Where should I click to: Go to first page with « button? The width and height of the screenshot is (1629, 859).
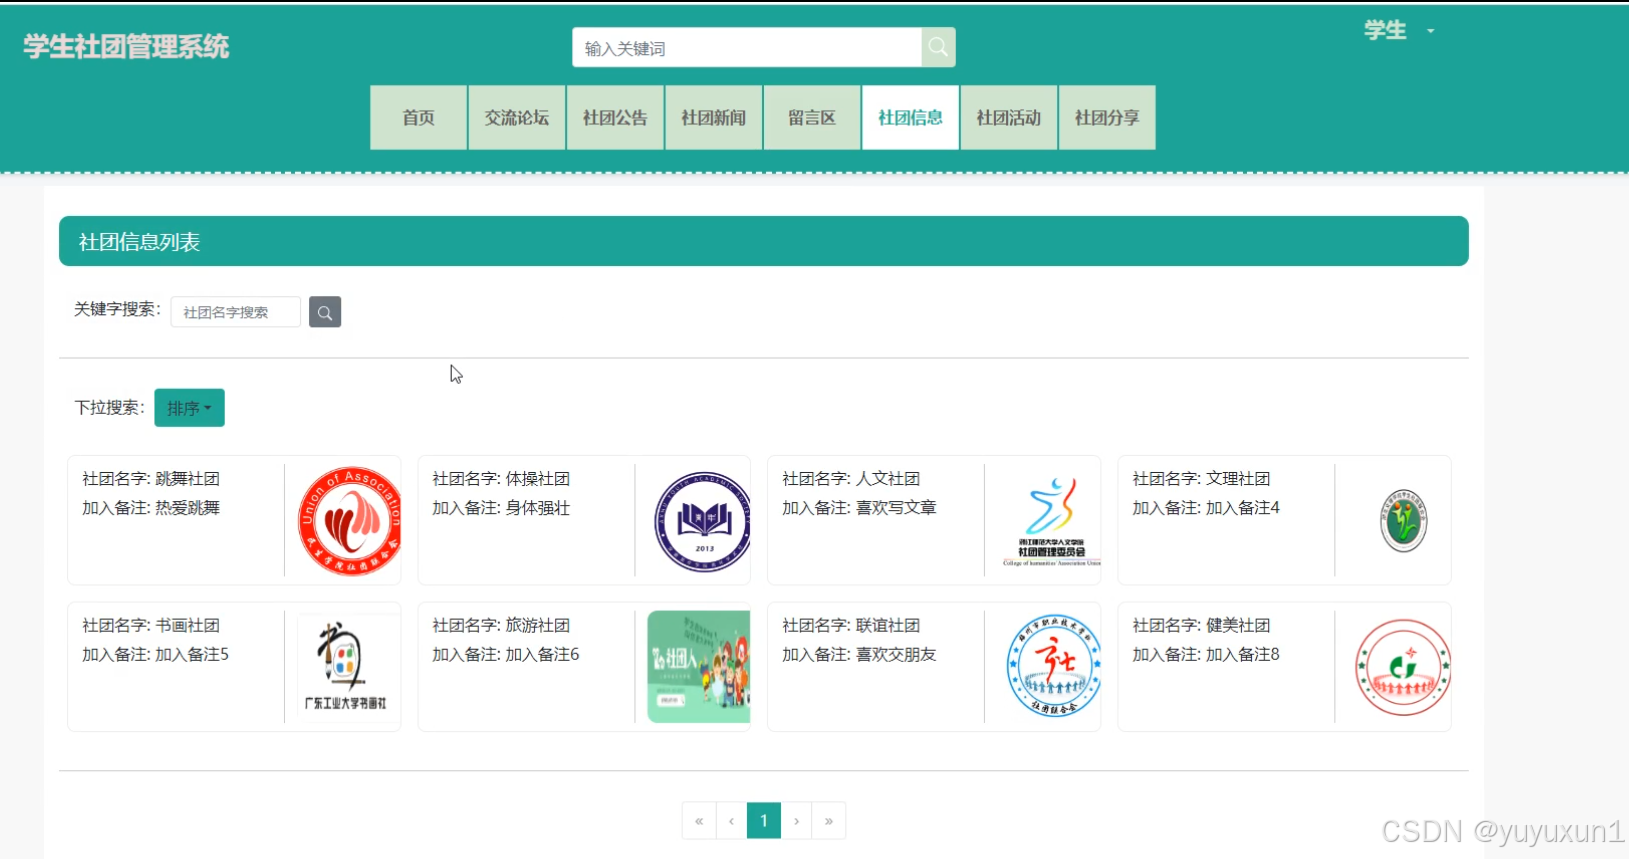coord(699,821)
